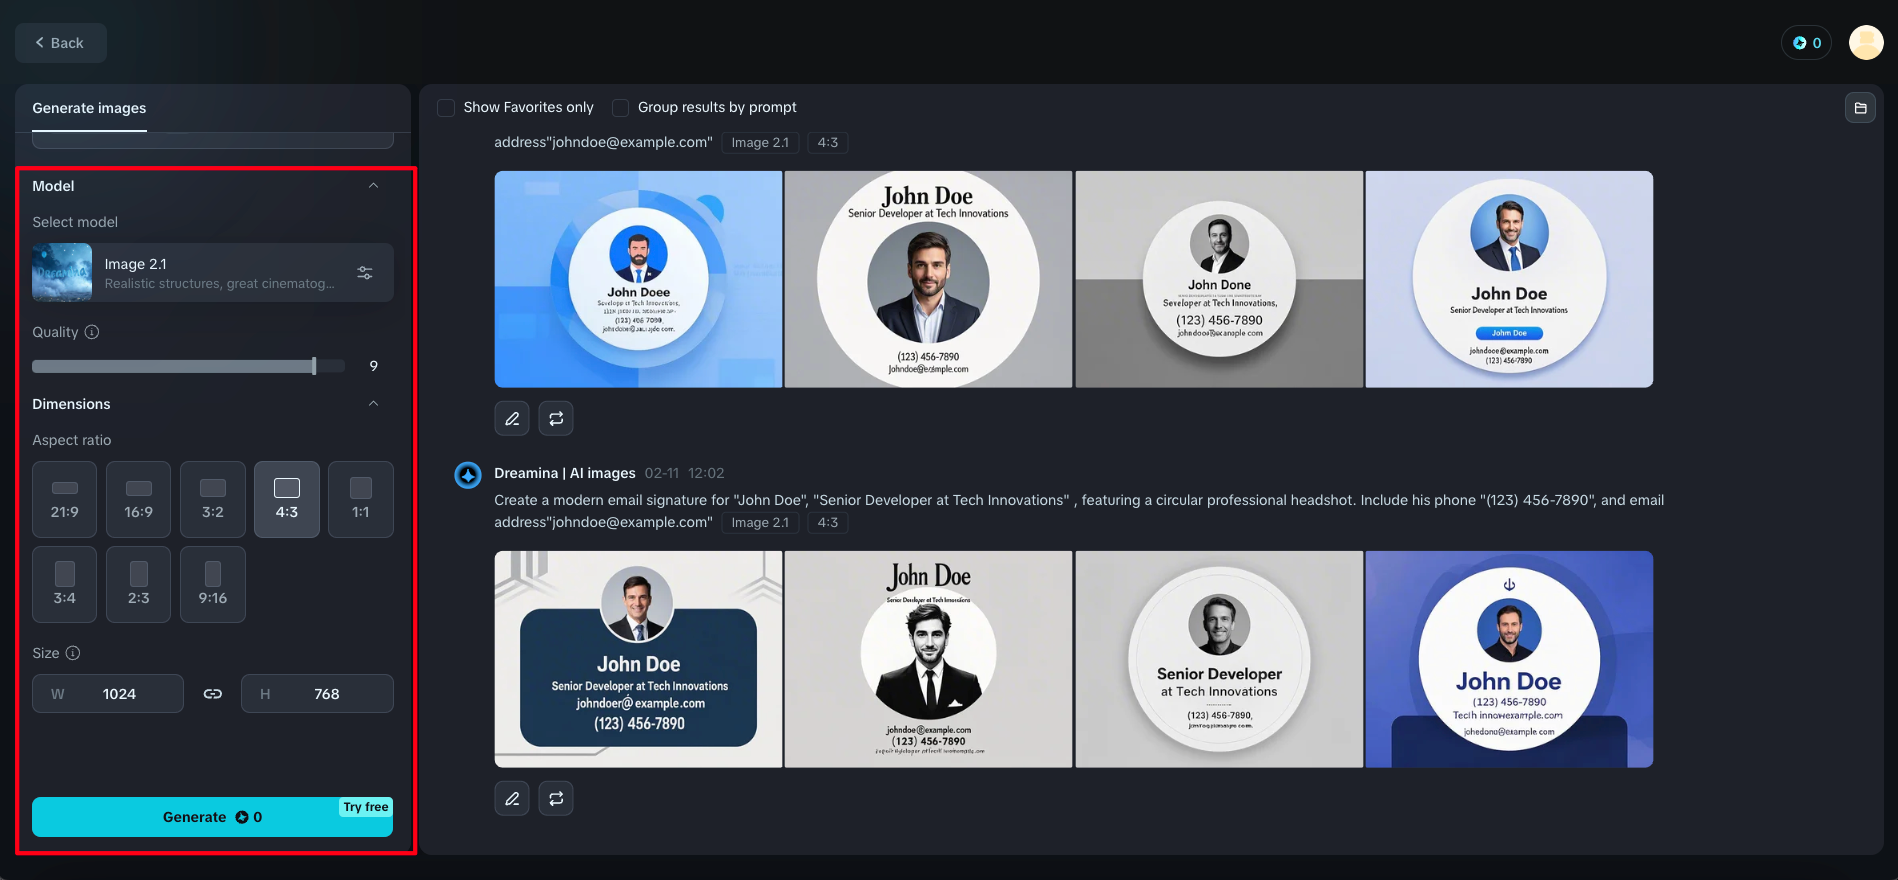Click edit pencil icon under first image batch
Image resolution: width=1898 pixels, height=880 pixels.
tap(512, 419)
